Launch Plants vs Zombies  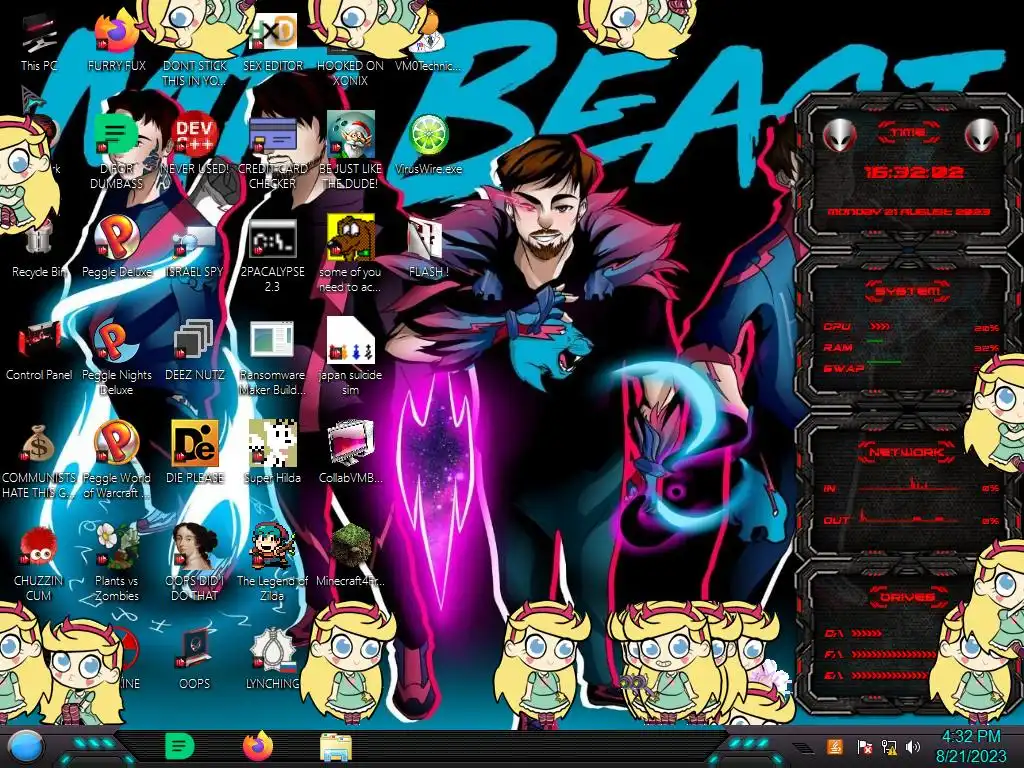116,563
